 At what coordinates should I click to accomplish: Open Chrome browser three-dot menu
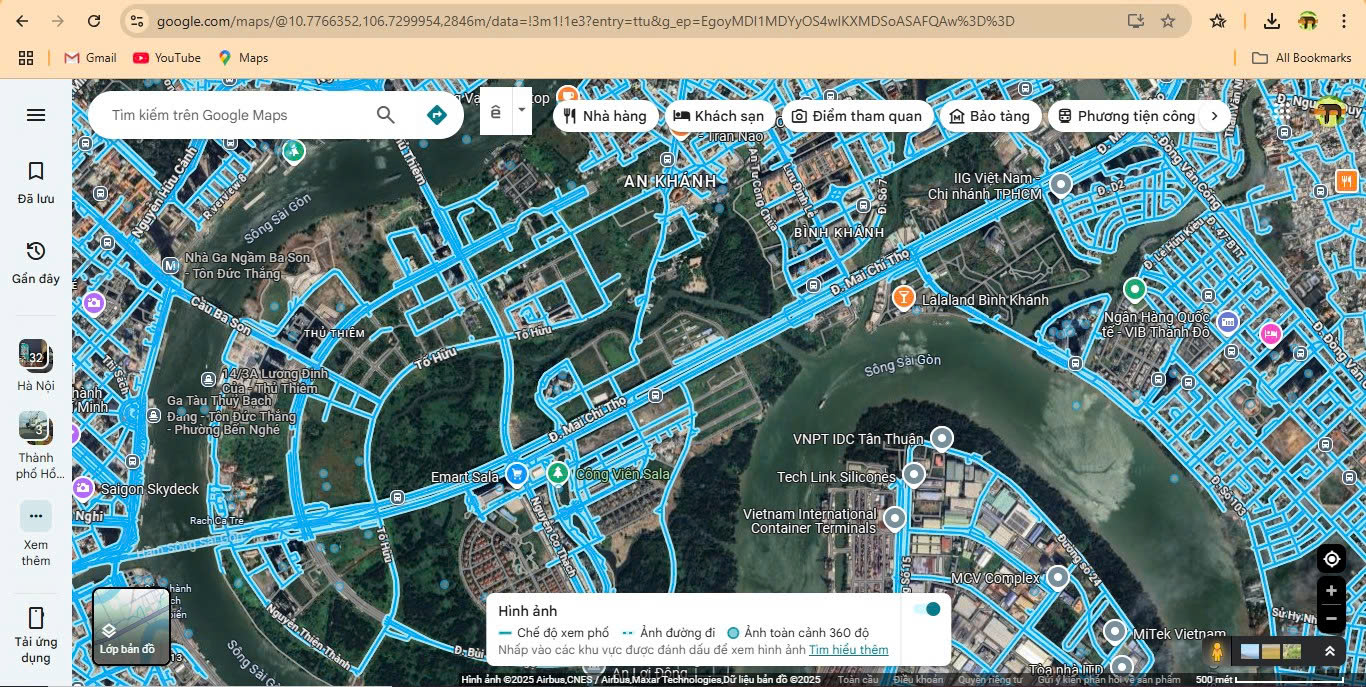tap(1343, 21)
